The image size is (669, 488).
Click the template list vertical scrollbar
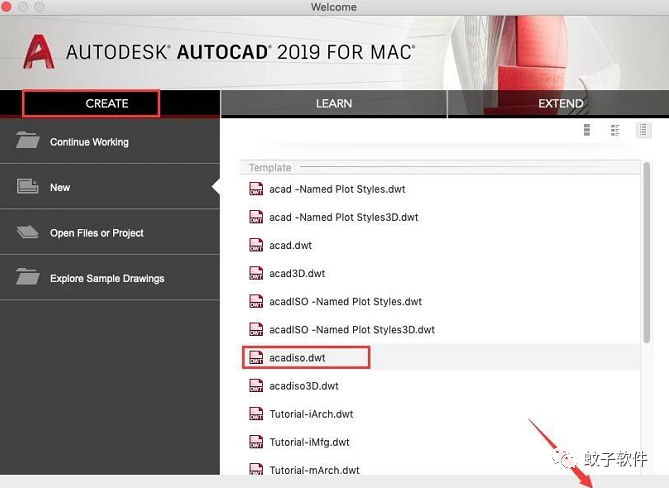(x=647, y=253)
